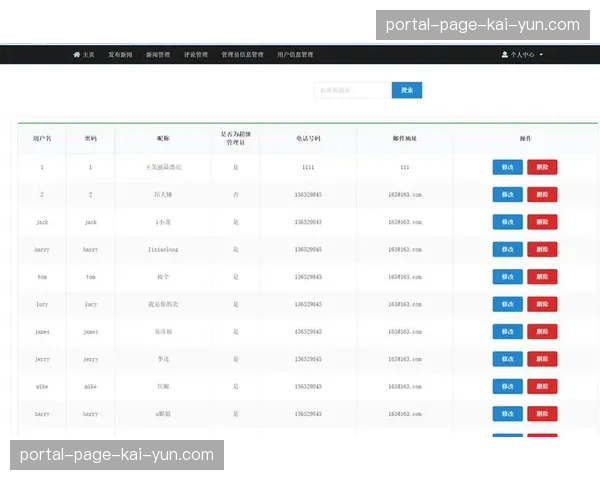Delete the james row with 删除

pyautogui.click(x=542, y=331)
